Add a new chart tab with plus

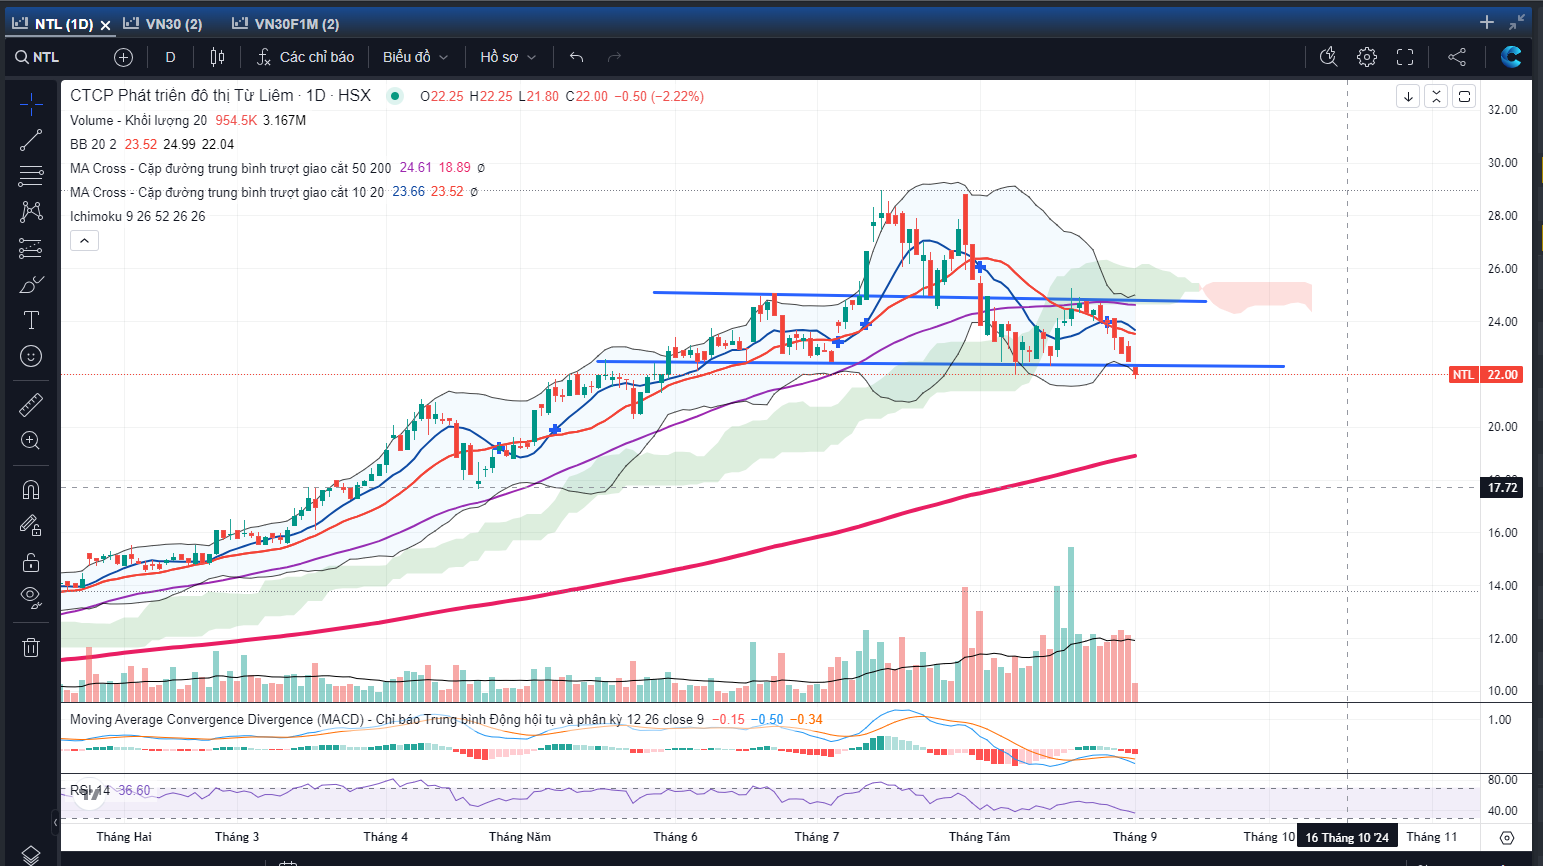tap(1487, 22)
